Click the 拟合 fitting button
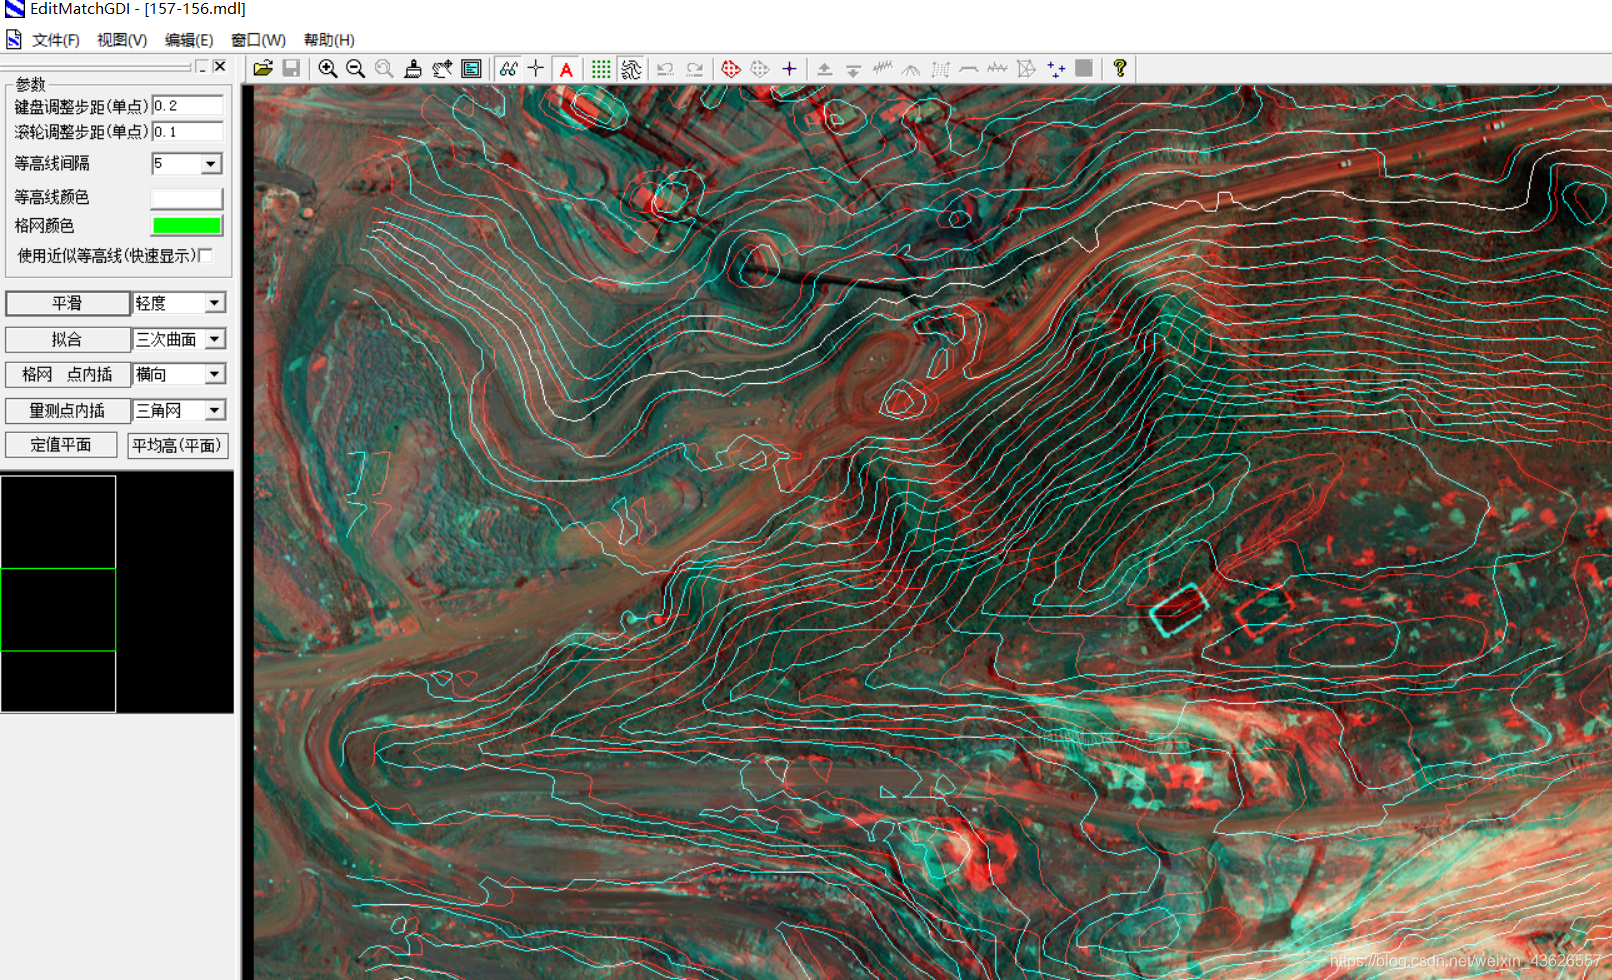Viewport: 1612px width, 980px height. (67, 340)
